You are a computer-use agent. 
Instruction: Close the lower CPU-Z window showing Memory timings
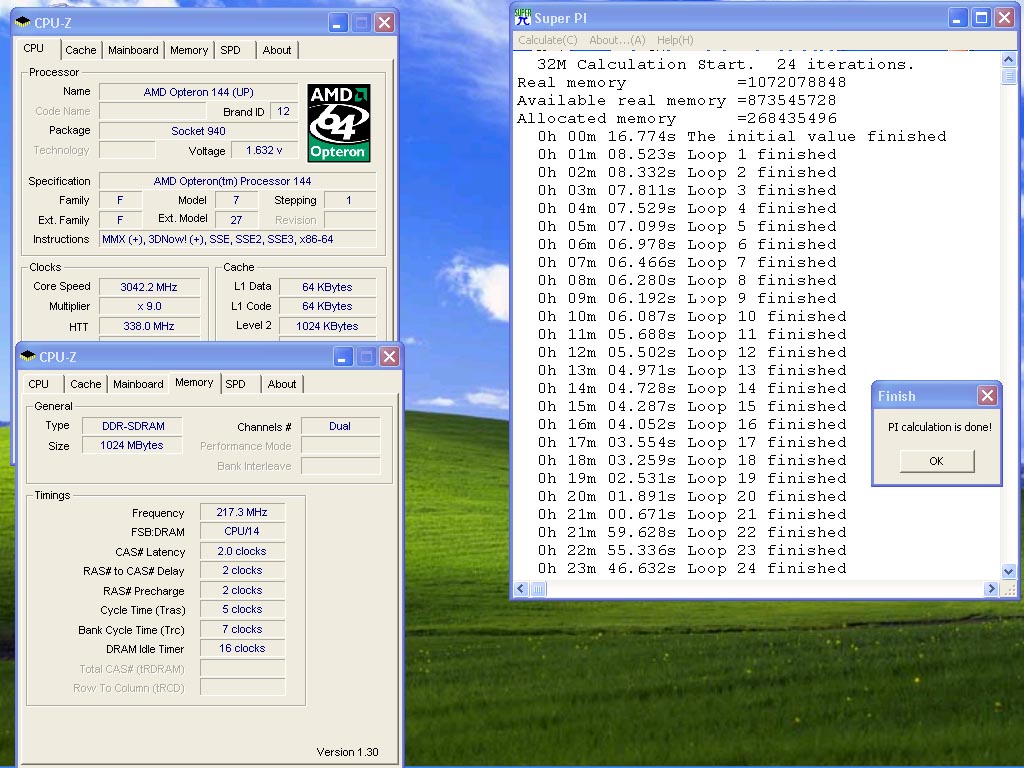point(390,356)
